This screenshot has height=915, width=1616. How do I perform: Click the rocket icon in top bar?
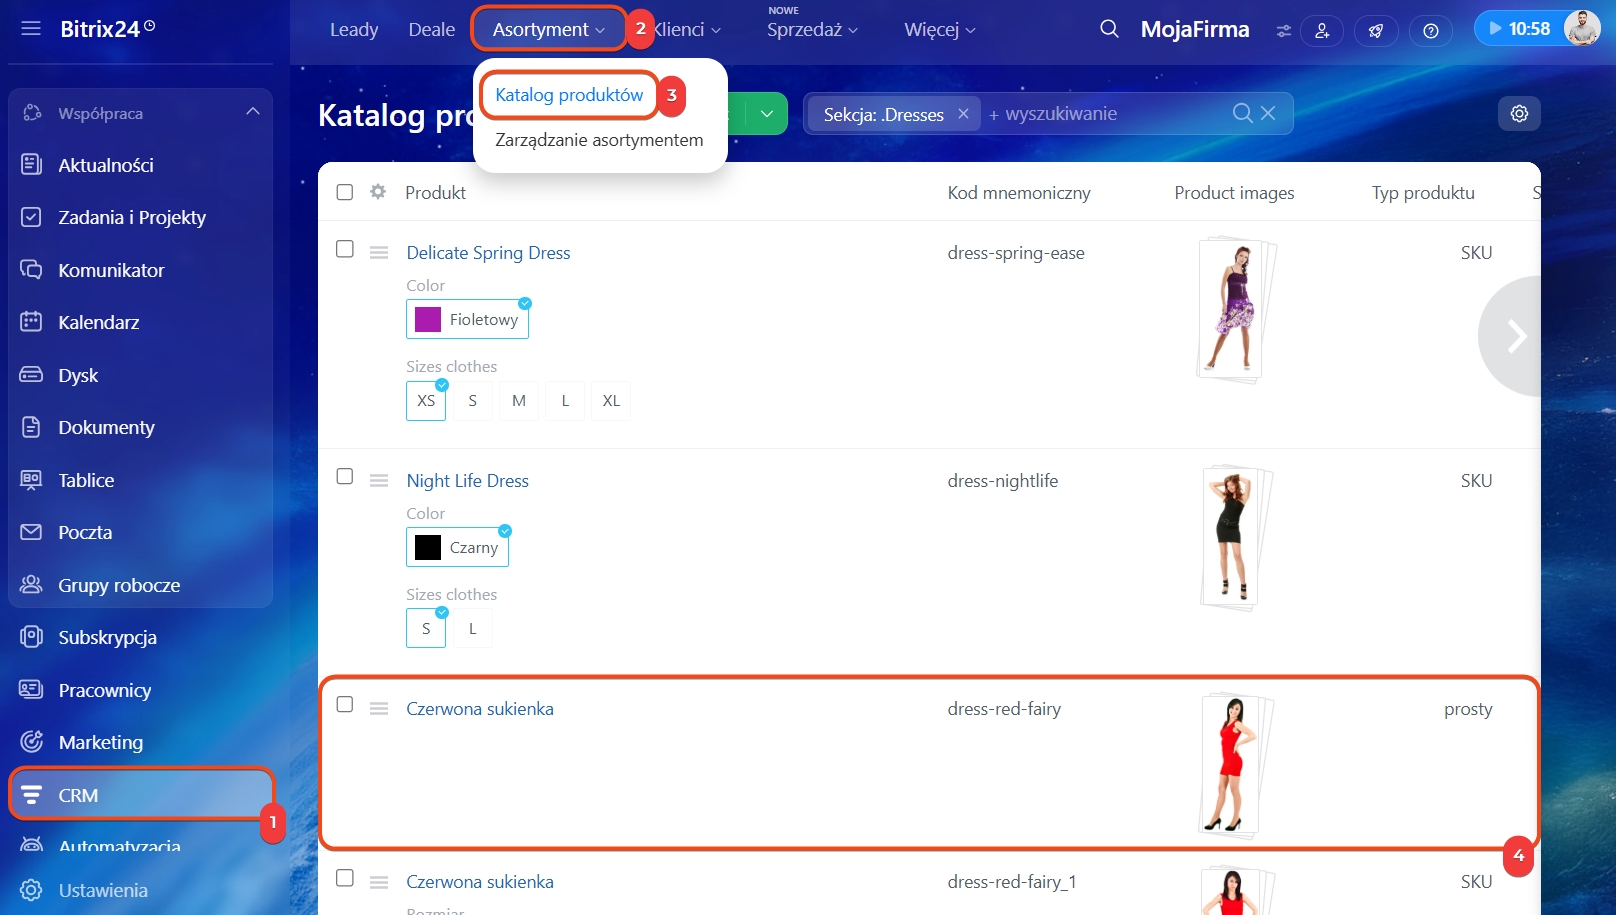point(1376,31)
